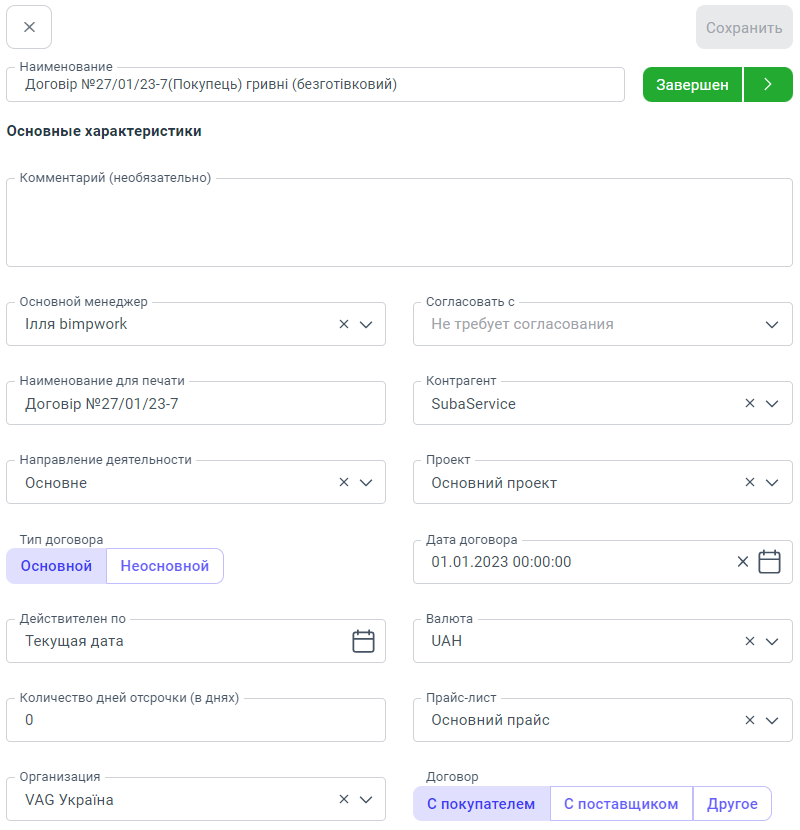Clear the Контрагент SubaService value
The image size is (800, 830).
750,403
